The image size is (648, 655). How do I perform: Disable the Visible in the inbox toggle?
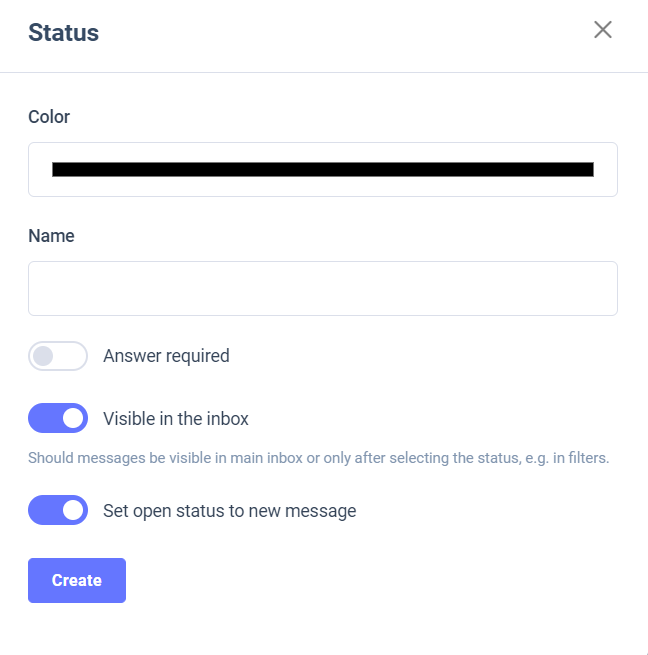pos(58,418)
